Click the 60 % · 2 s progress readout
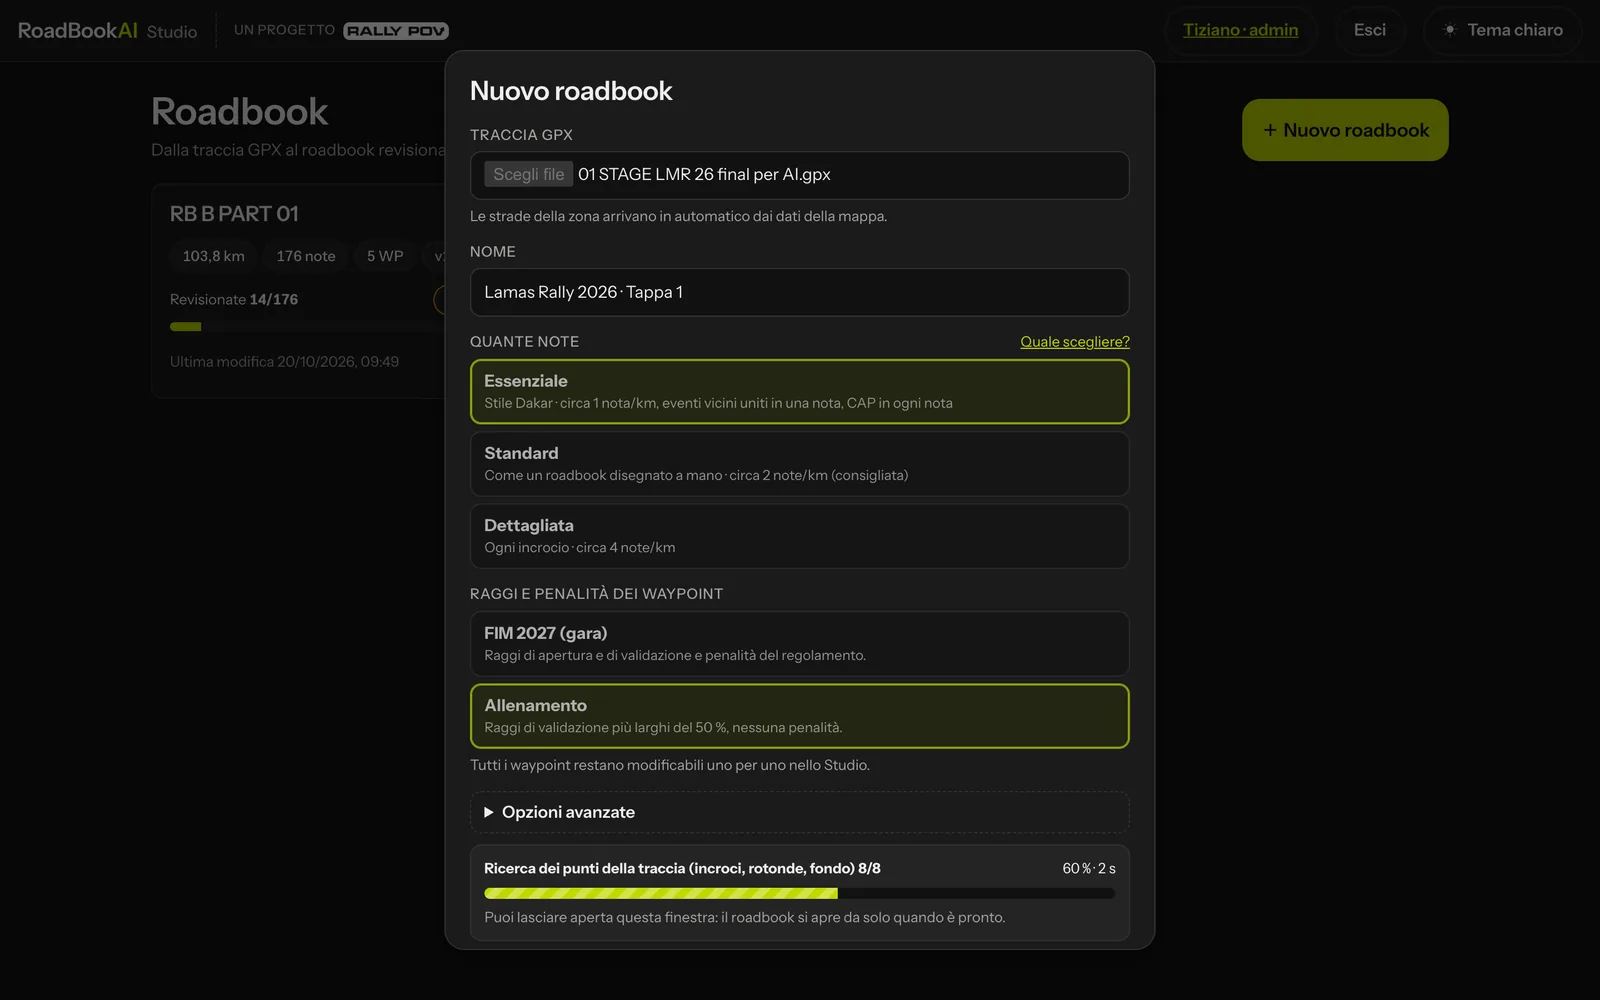1600x1000 pixels. [x=1089, y=868]
